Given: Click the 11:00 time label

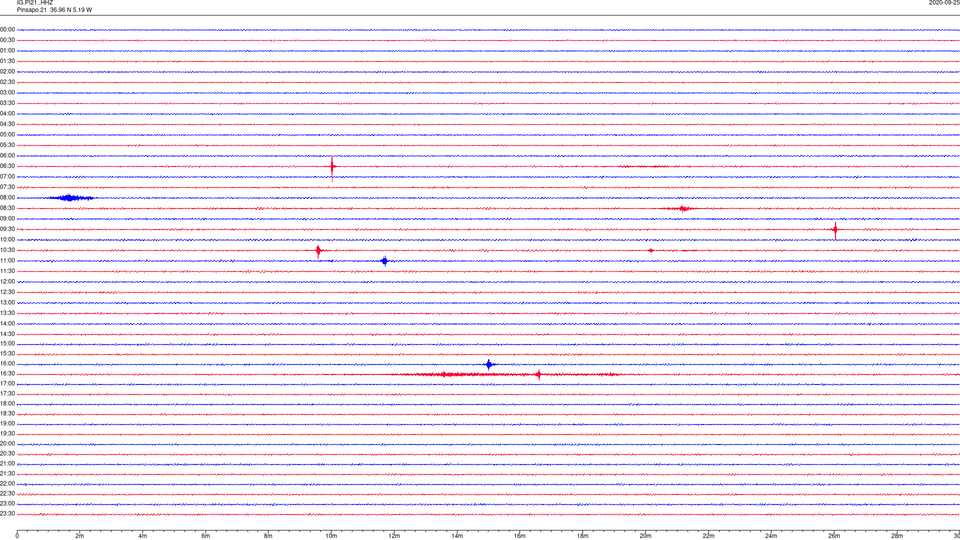Looking at the screenshot, I should click(7, 261).
